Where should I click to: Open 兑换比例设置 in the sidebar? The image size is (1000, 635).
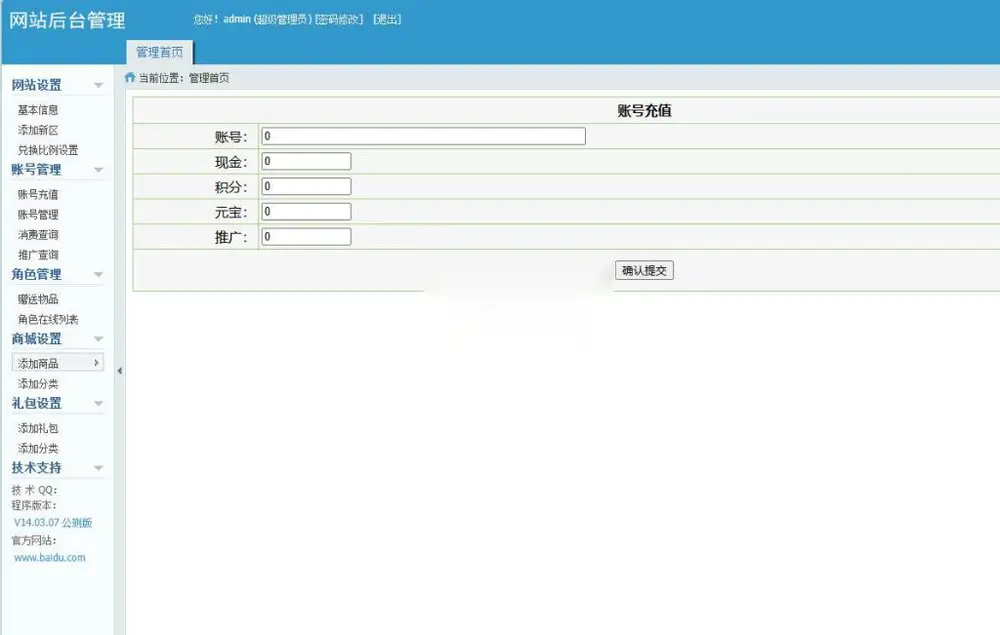(48, 150)
